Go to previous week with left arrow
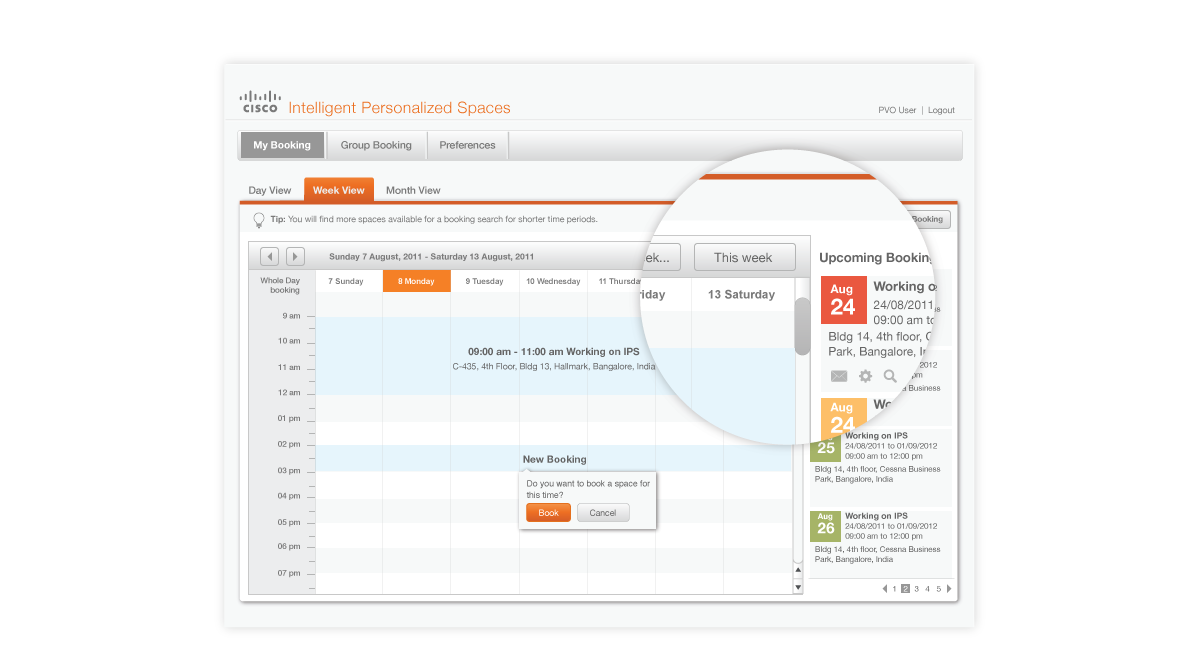 [269, 256]
